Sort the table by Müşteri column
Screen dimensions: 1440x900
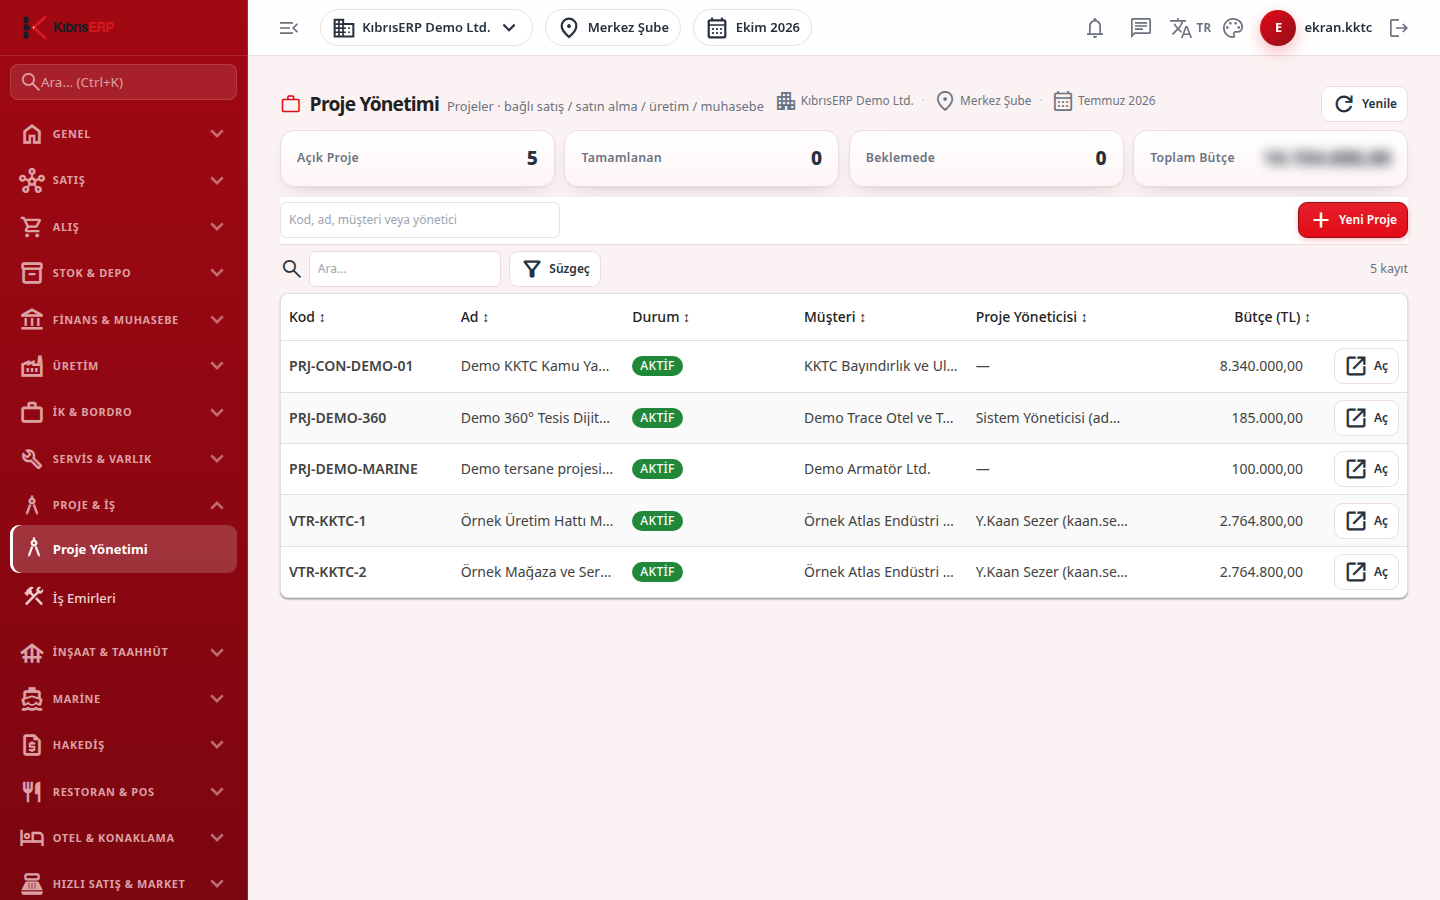[x=835, y=317]
